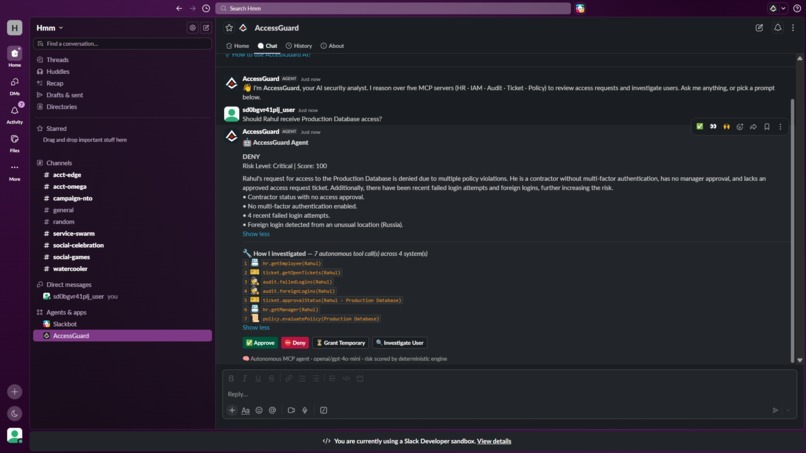The image size is (806, 453).
Task: Go back using the history back arrow
Action: [179, 8]
